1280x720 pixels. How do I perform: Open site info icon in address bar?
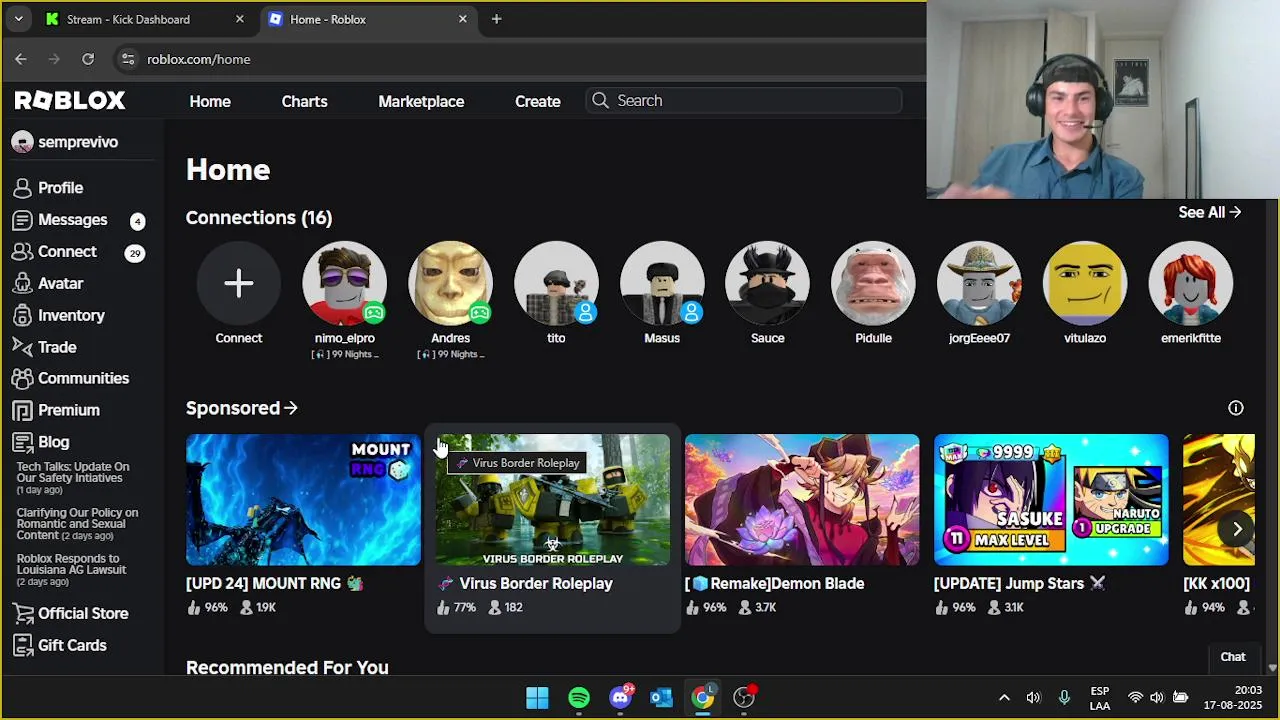[x=128, y=59]
